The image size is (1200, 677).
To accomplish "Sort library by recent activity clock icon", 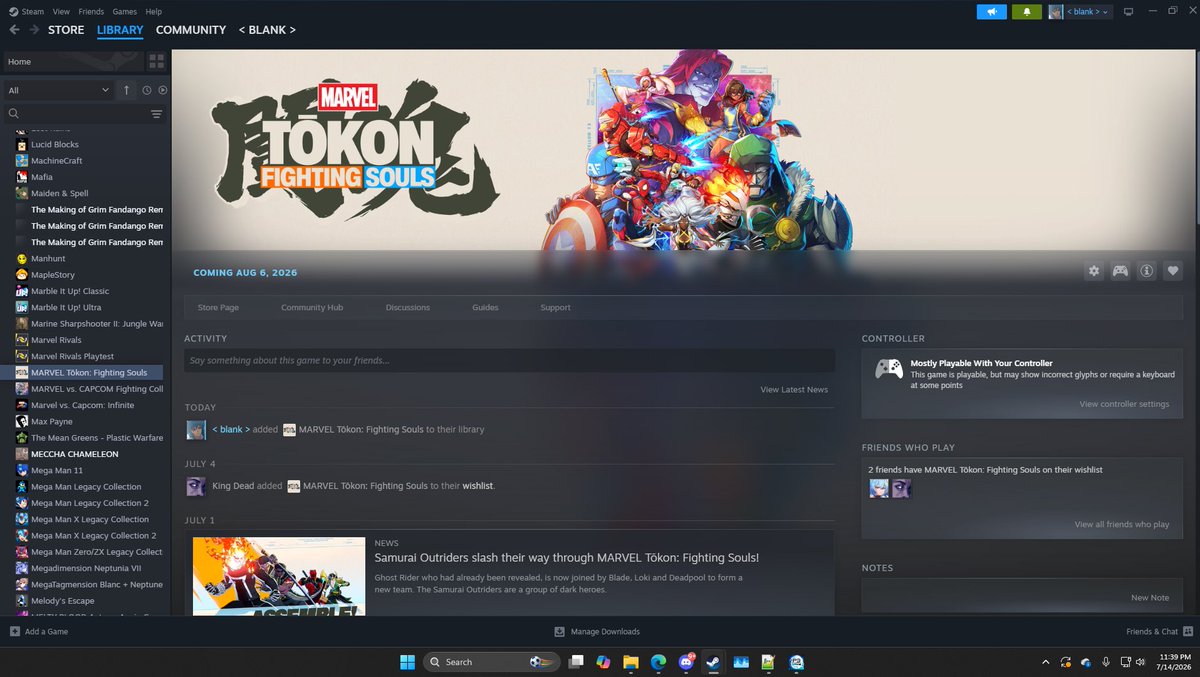I will click(146, 90).
